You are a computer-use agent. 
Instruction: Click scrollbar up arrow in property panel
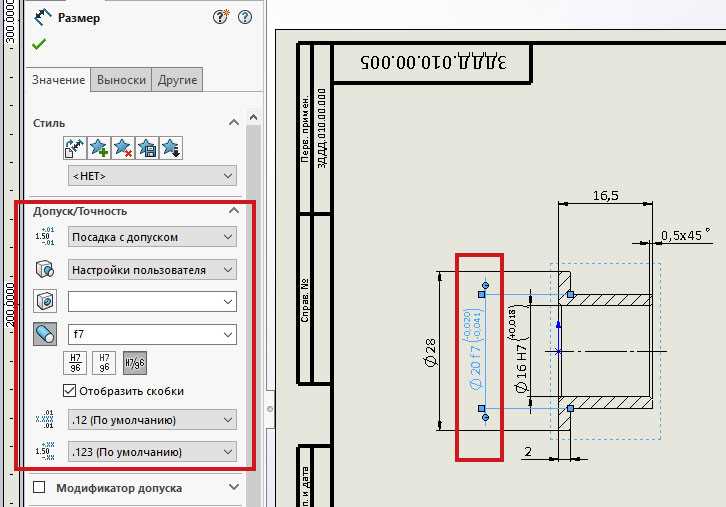click(253, 117)
